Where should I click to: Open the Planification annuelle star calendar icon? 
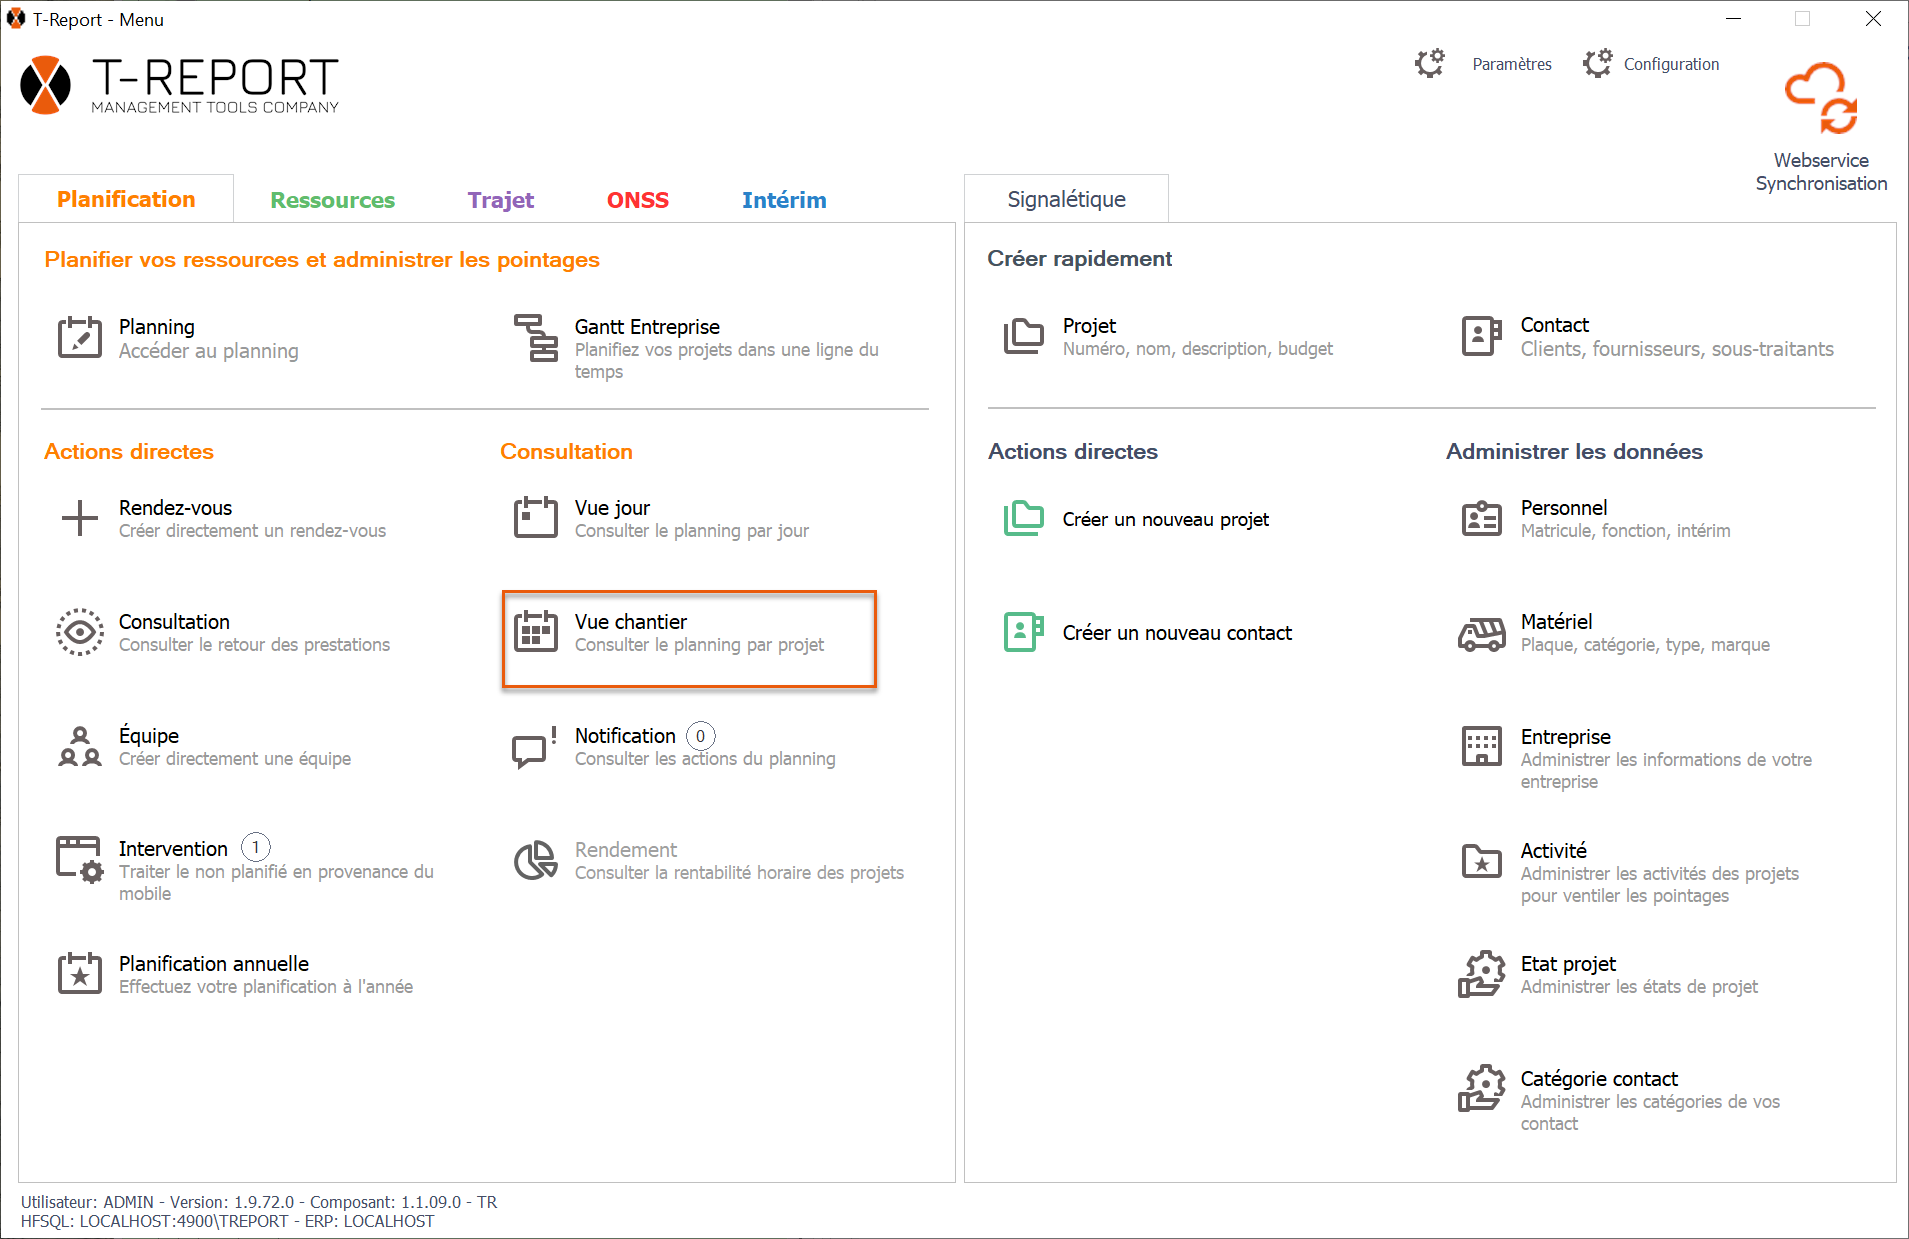coord(79,974)
